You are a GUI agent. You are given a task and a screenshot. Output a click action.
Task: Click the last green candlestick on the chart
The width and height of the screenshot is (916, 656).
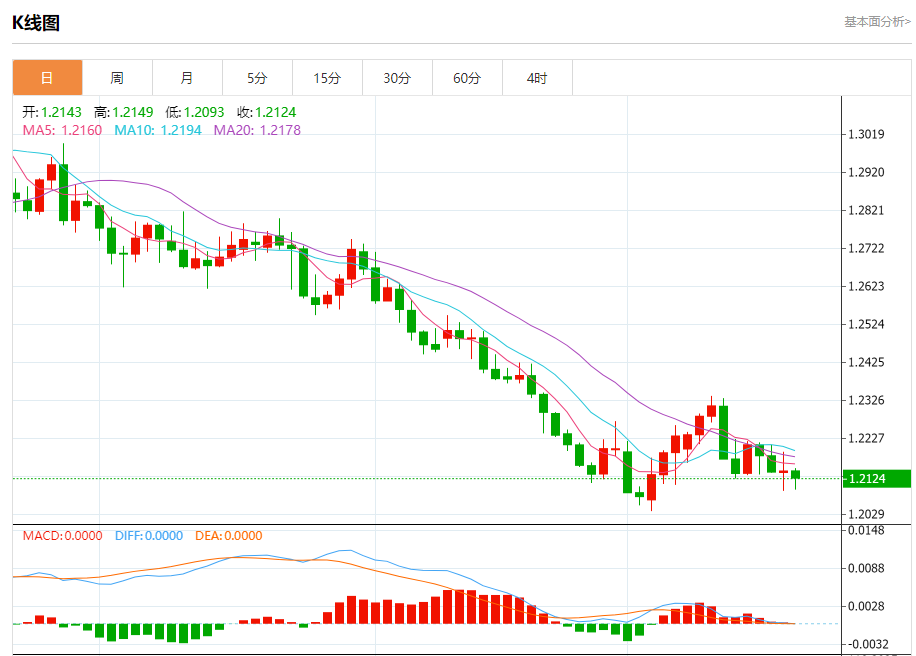point(795,476)
